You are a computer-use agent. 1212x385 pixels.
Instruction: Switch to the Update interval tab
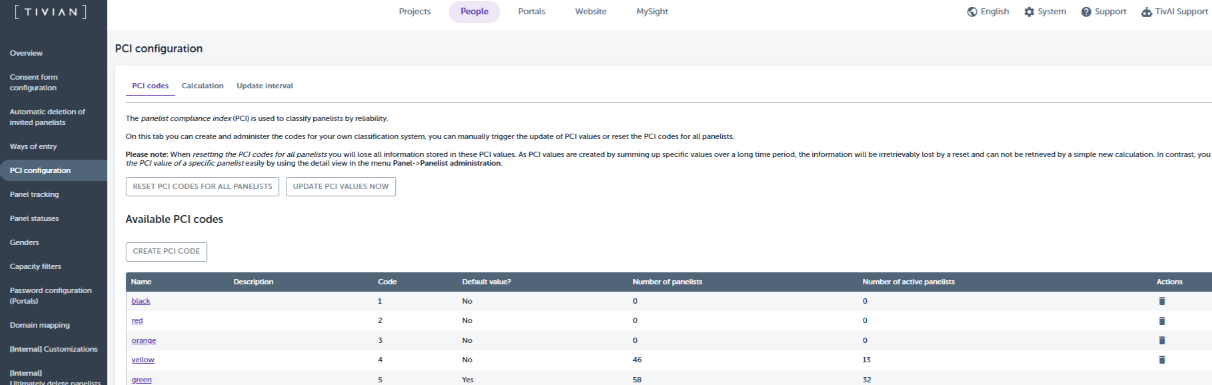coord(265,86)
